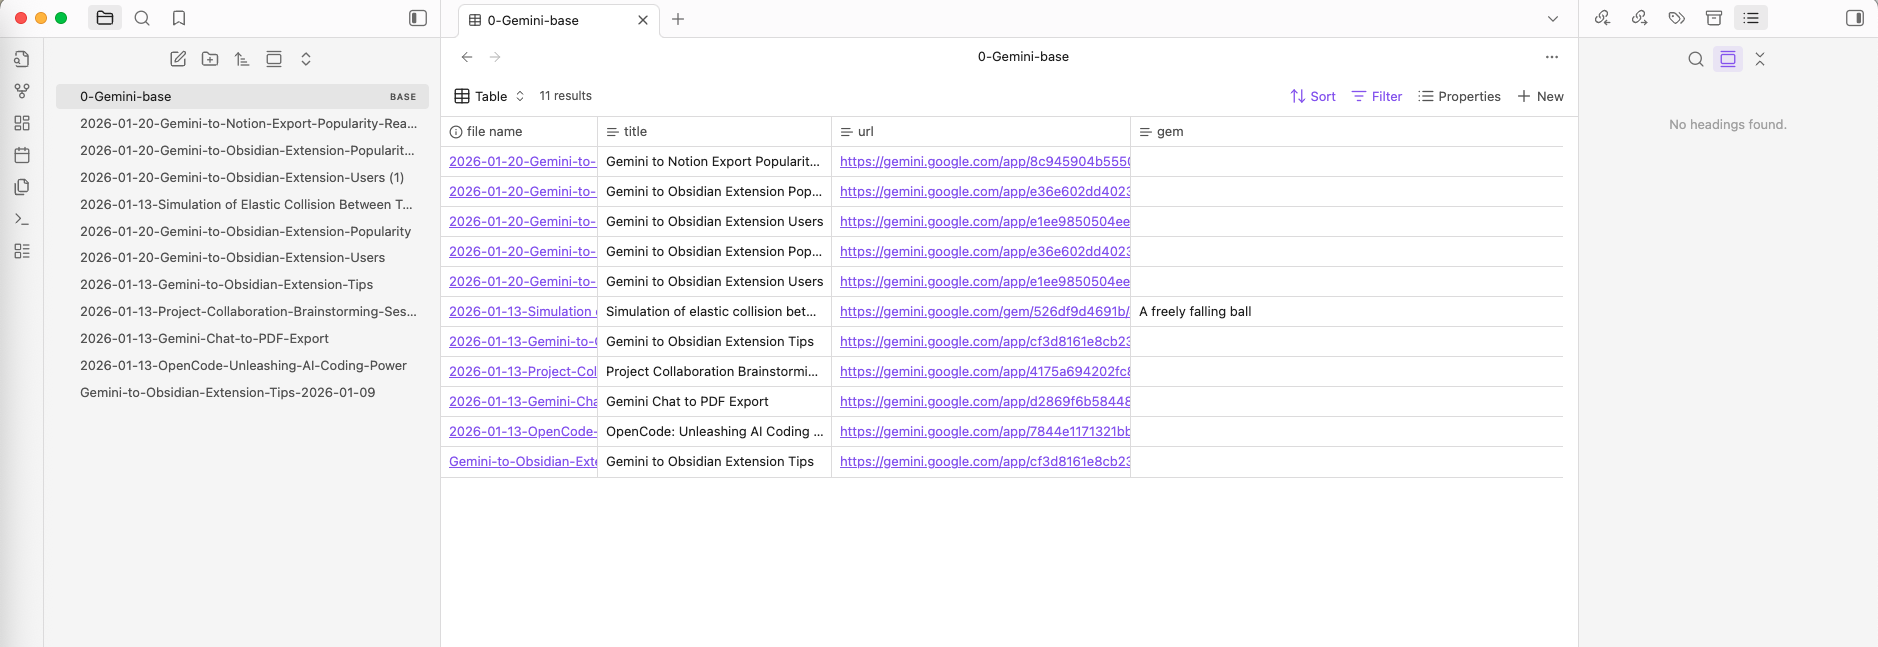
Task: Open search in the left sidebar
Action: [142, 18]
